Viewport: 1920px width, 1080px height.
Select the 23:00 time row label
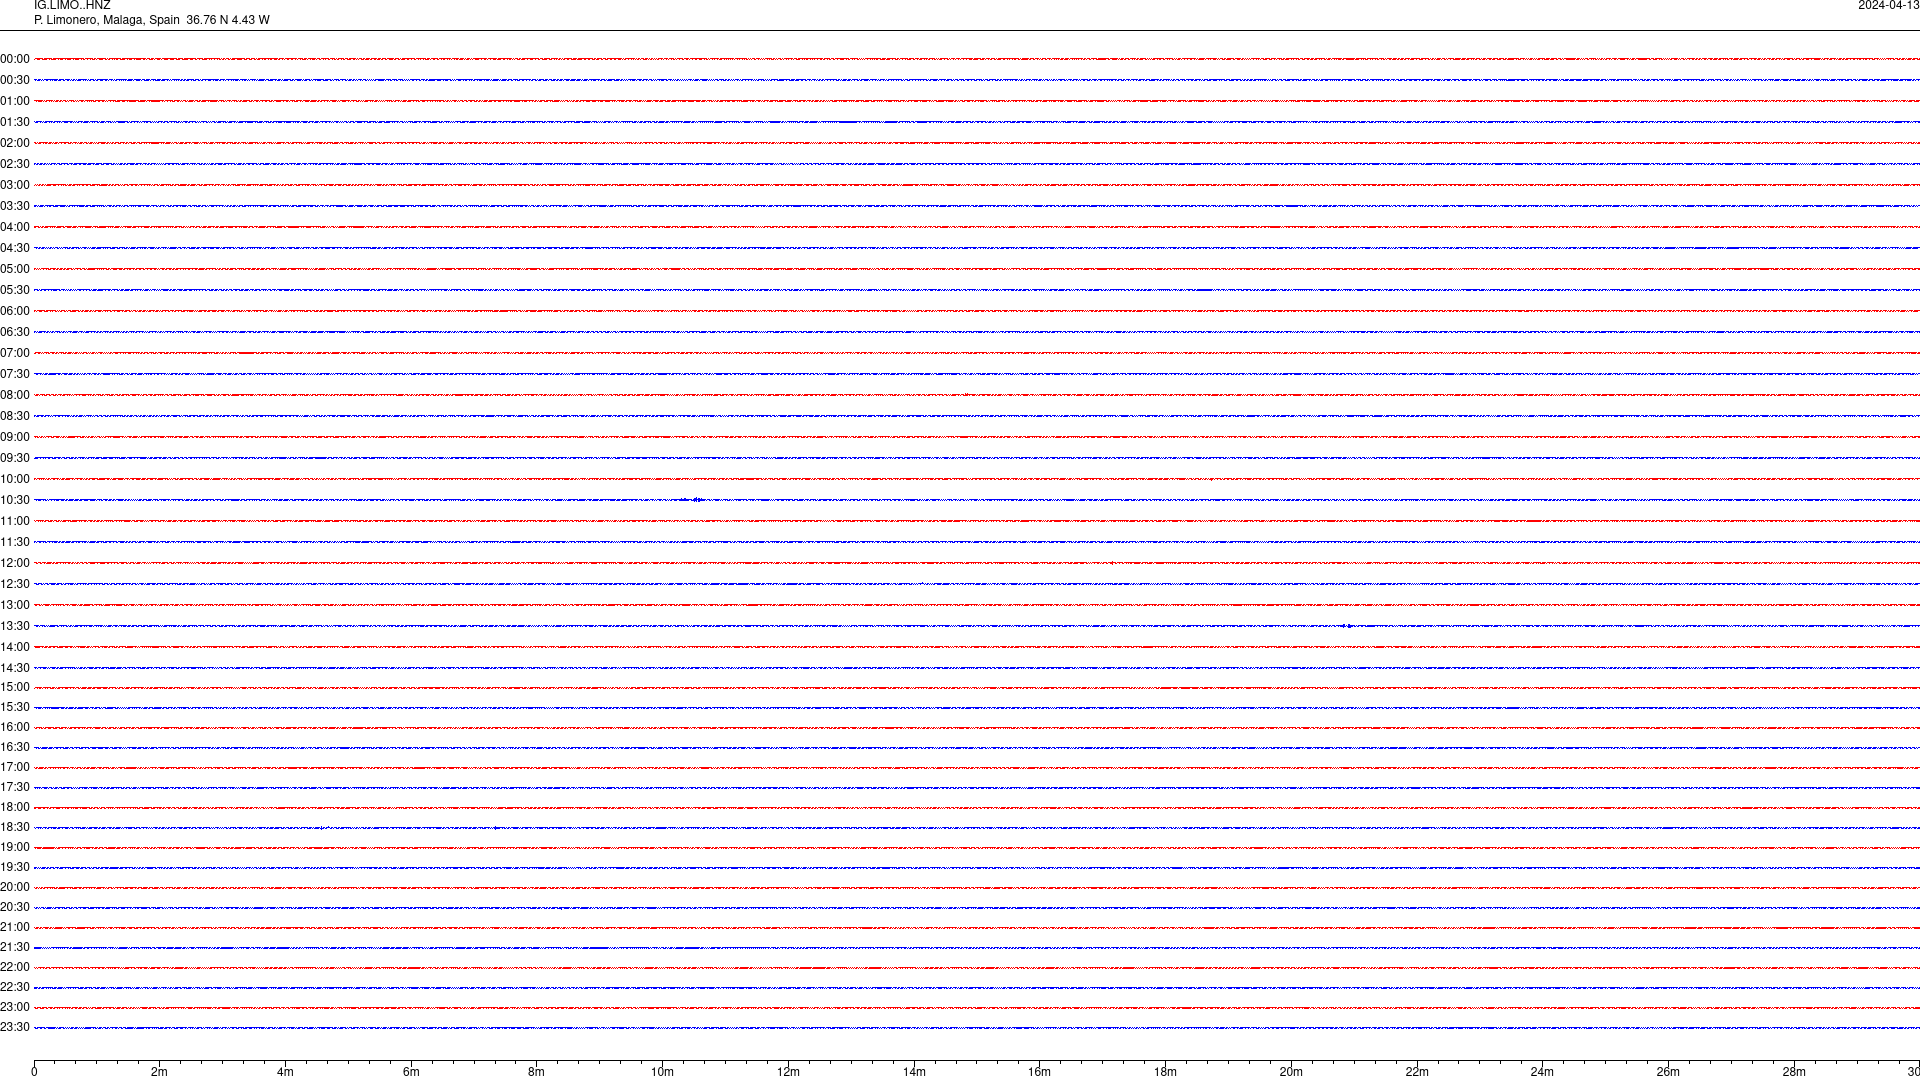[x=15, y=1007]
